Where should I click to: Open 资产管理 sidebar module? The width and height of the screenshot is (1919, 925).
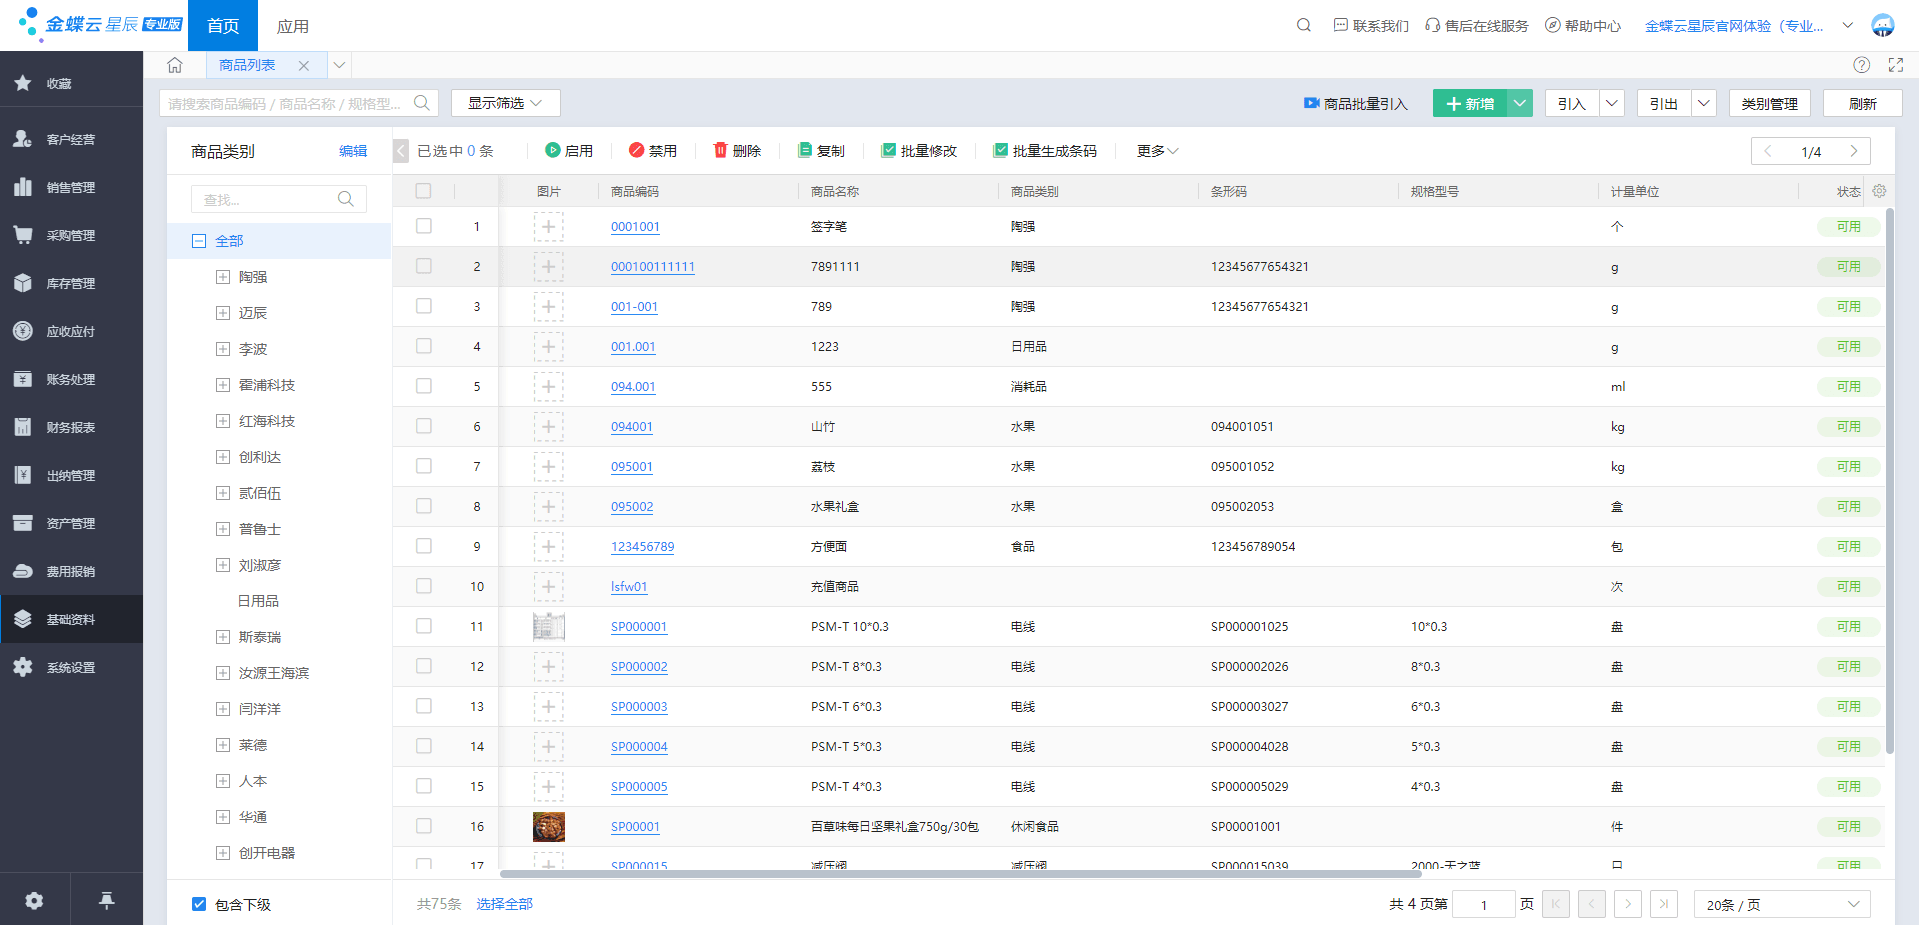pyautogui.click(x=71, y=523)
